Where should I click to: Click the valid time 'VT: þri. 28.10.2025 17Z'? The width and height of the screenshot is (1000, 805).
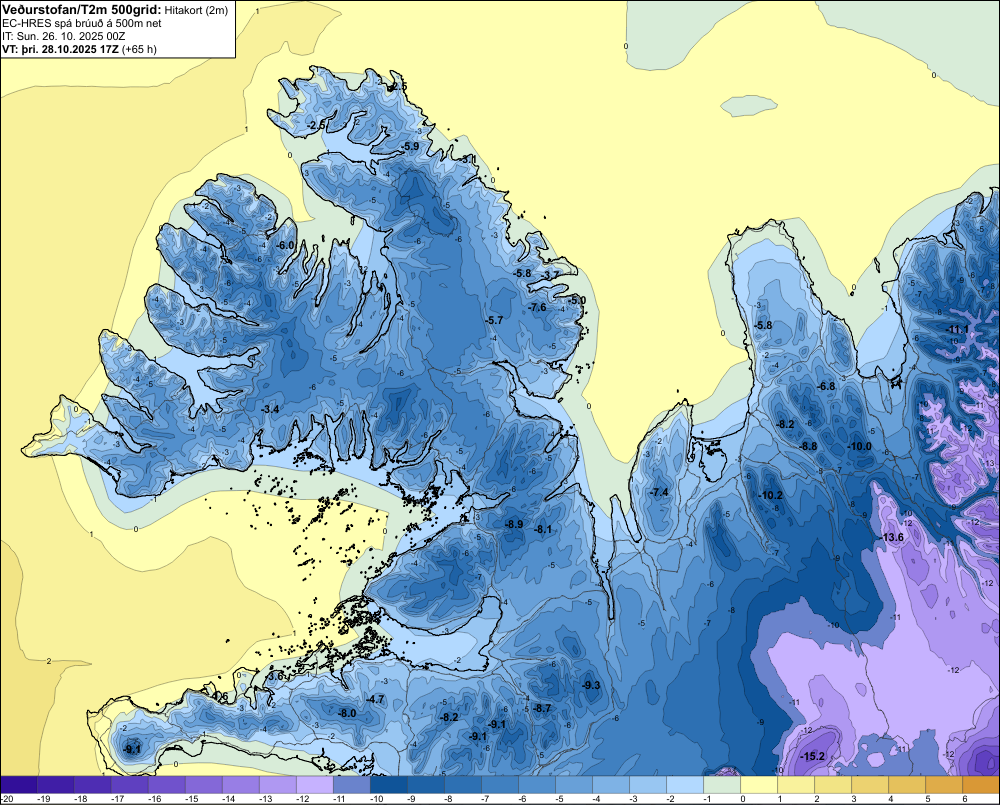(60, 49)
